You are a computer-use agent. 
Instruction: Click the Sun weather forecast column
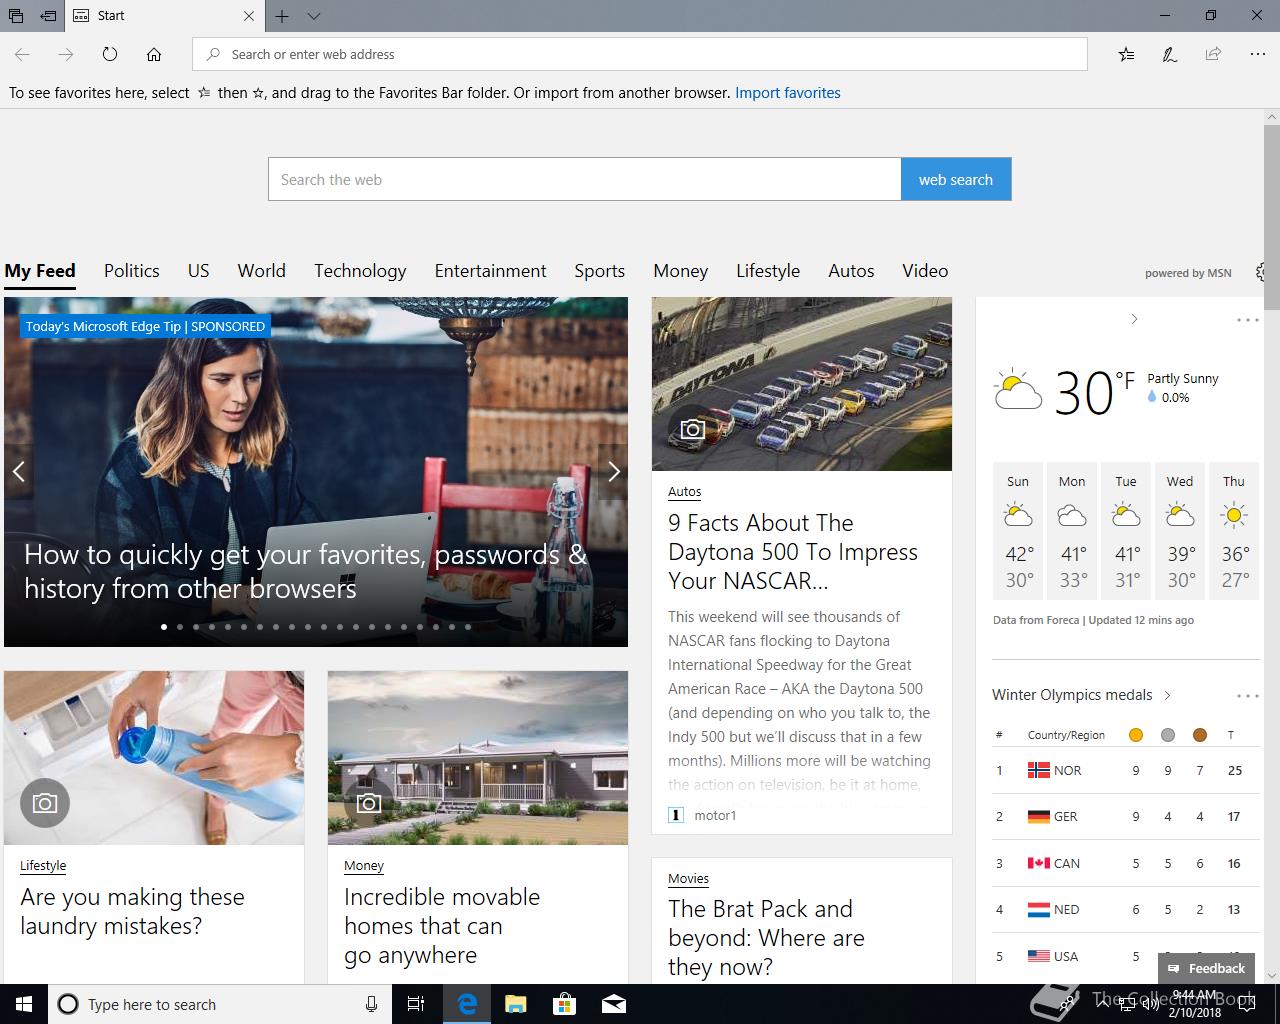[1018, 531]
